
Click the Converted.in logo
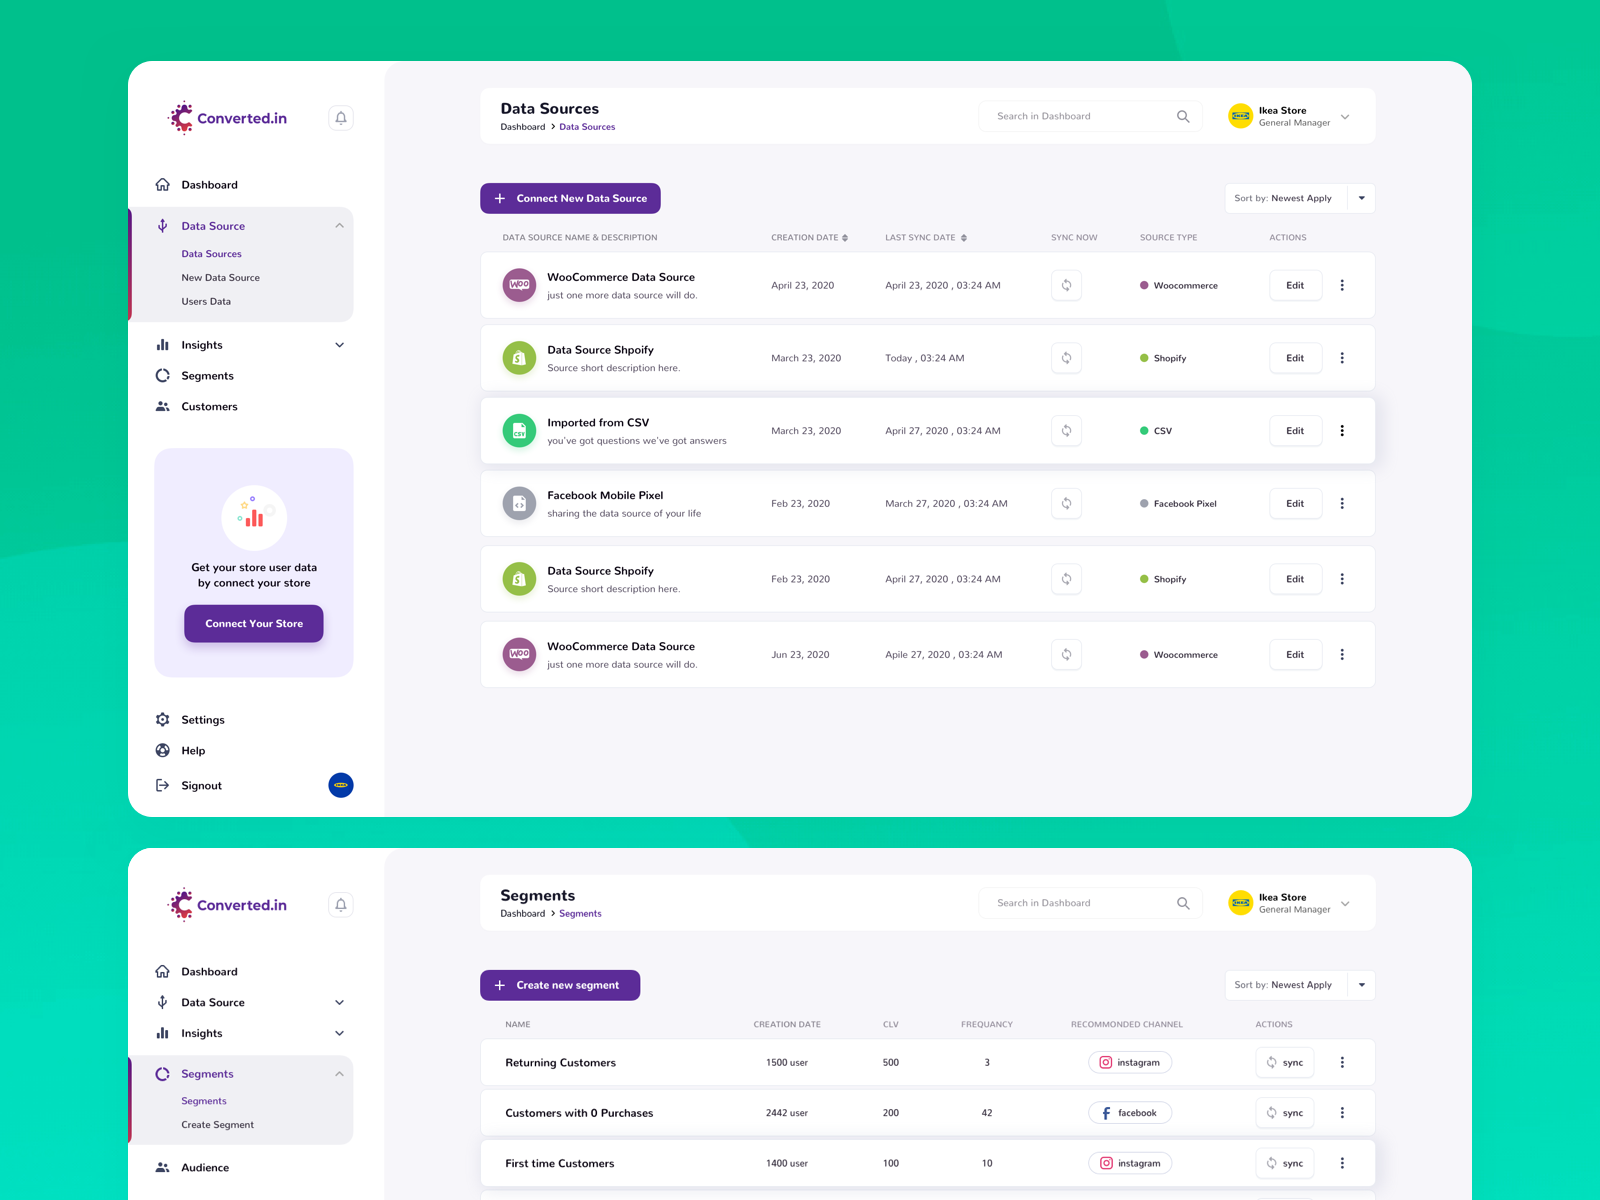pos(226,117)
